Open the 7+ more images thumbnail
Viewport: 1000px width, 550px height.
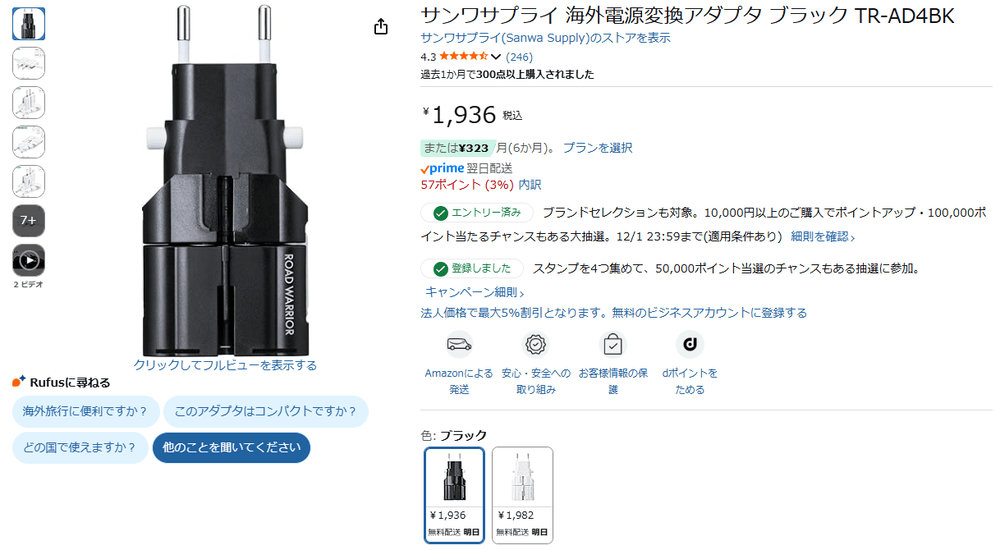coord(29,221)
